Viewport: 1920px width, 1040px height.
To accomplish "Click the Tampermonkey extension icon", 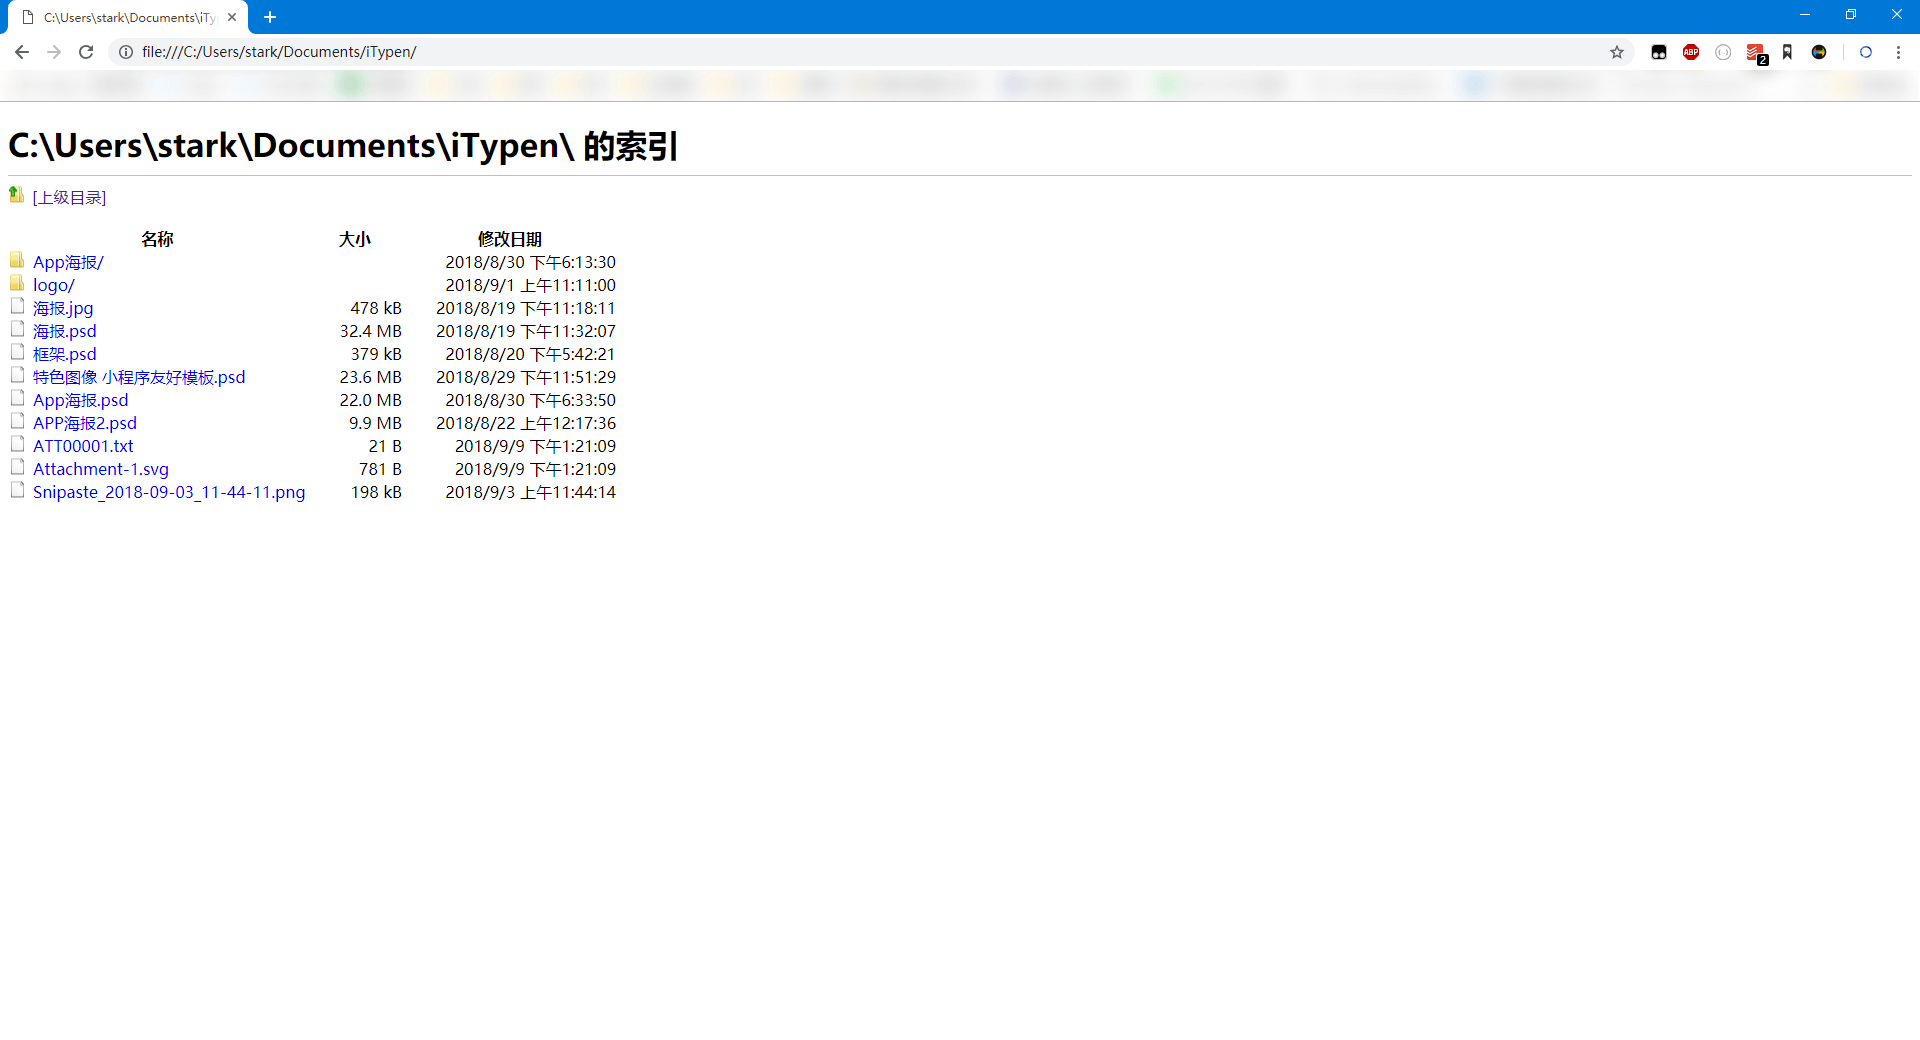I will (1659, 52).
